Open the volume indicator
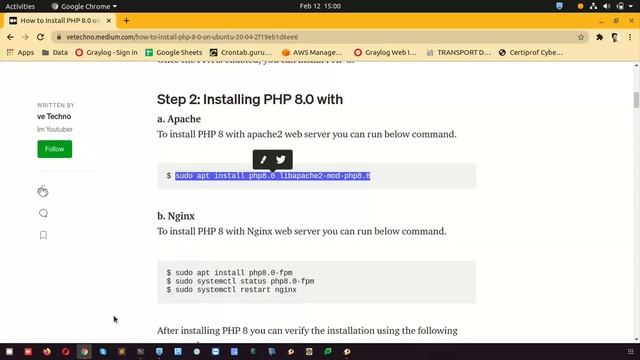This screenshot has height=360, width=640. [x=607, y=6]
